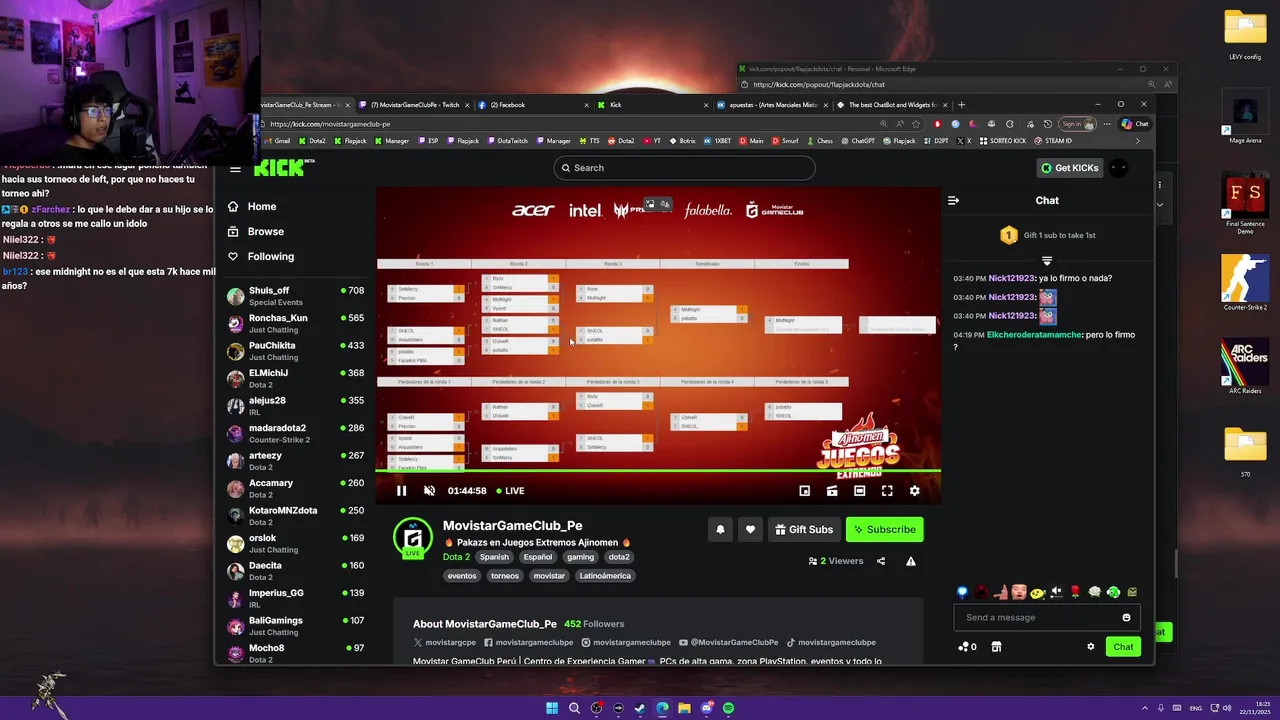
Task: Open LEVY config desktop folder
Action: (1245, 34)
